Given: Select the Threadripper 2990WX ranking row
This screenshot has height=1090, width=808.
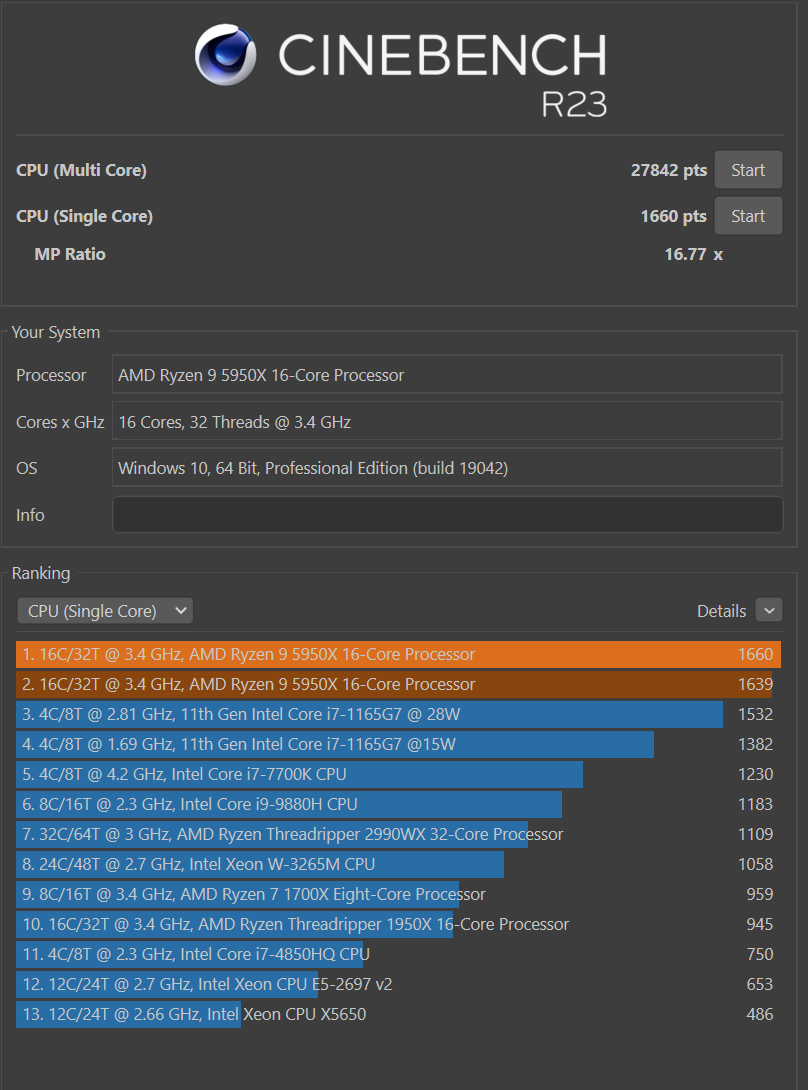Looking at the screenshot, I should pyautogui.click(x=398, y=833).
